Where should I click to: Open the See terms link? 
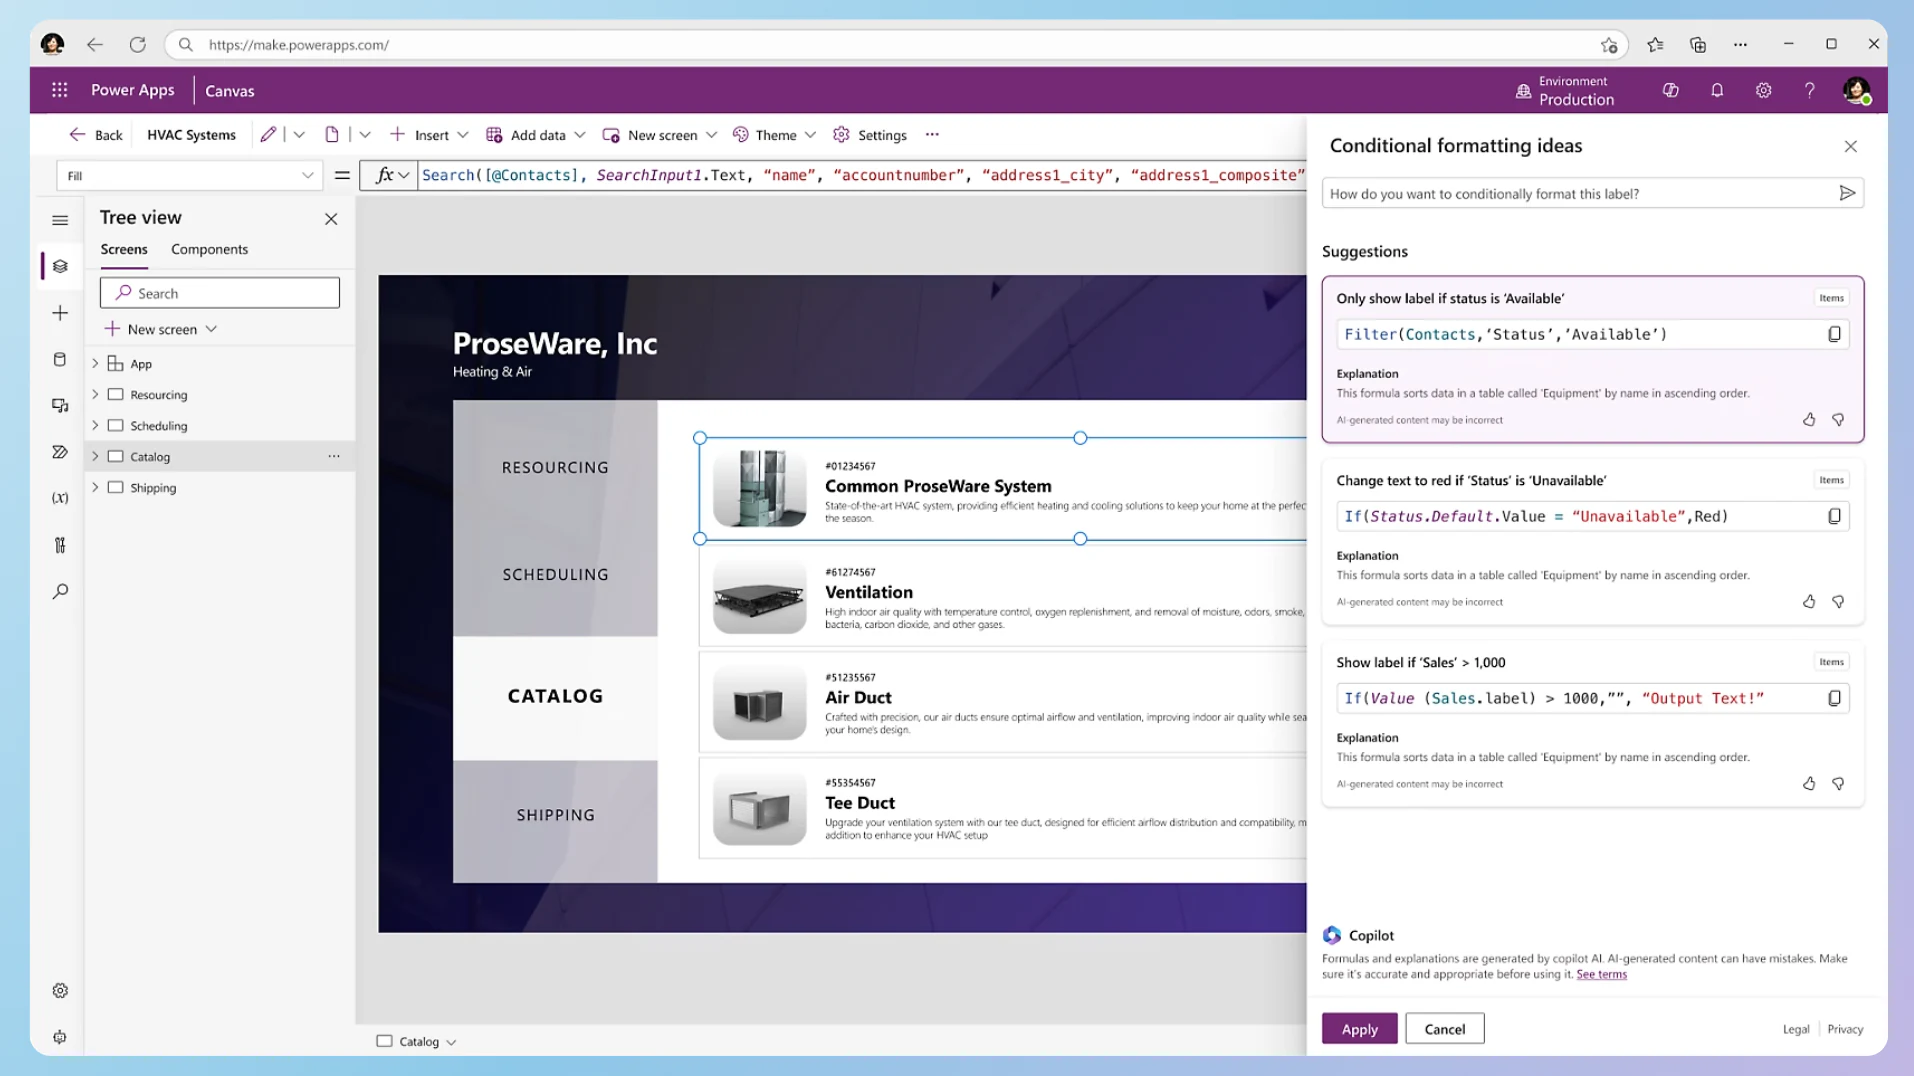[x=1601, y=974]
